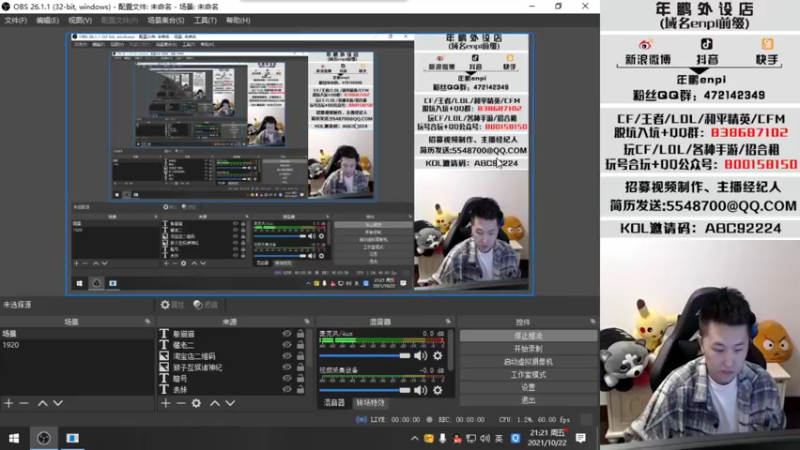Open the 视频采集设备 channel gear settings

pyautogui.click(x=438, y=390)
